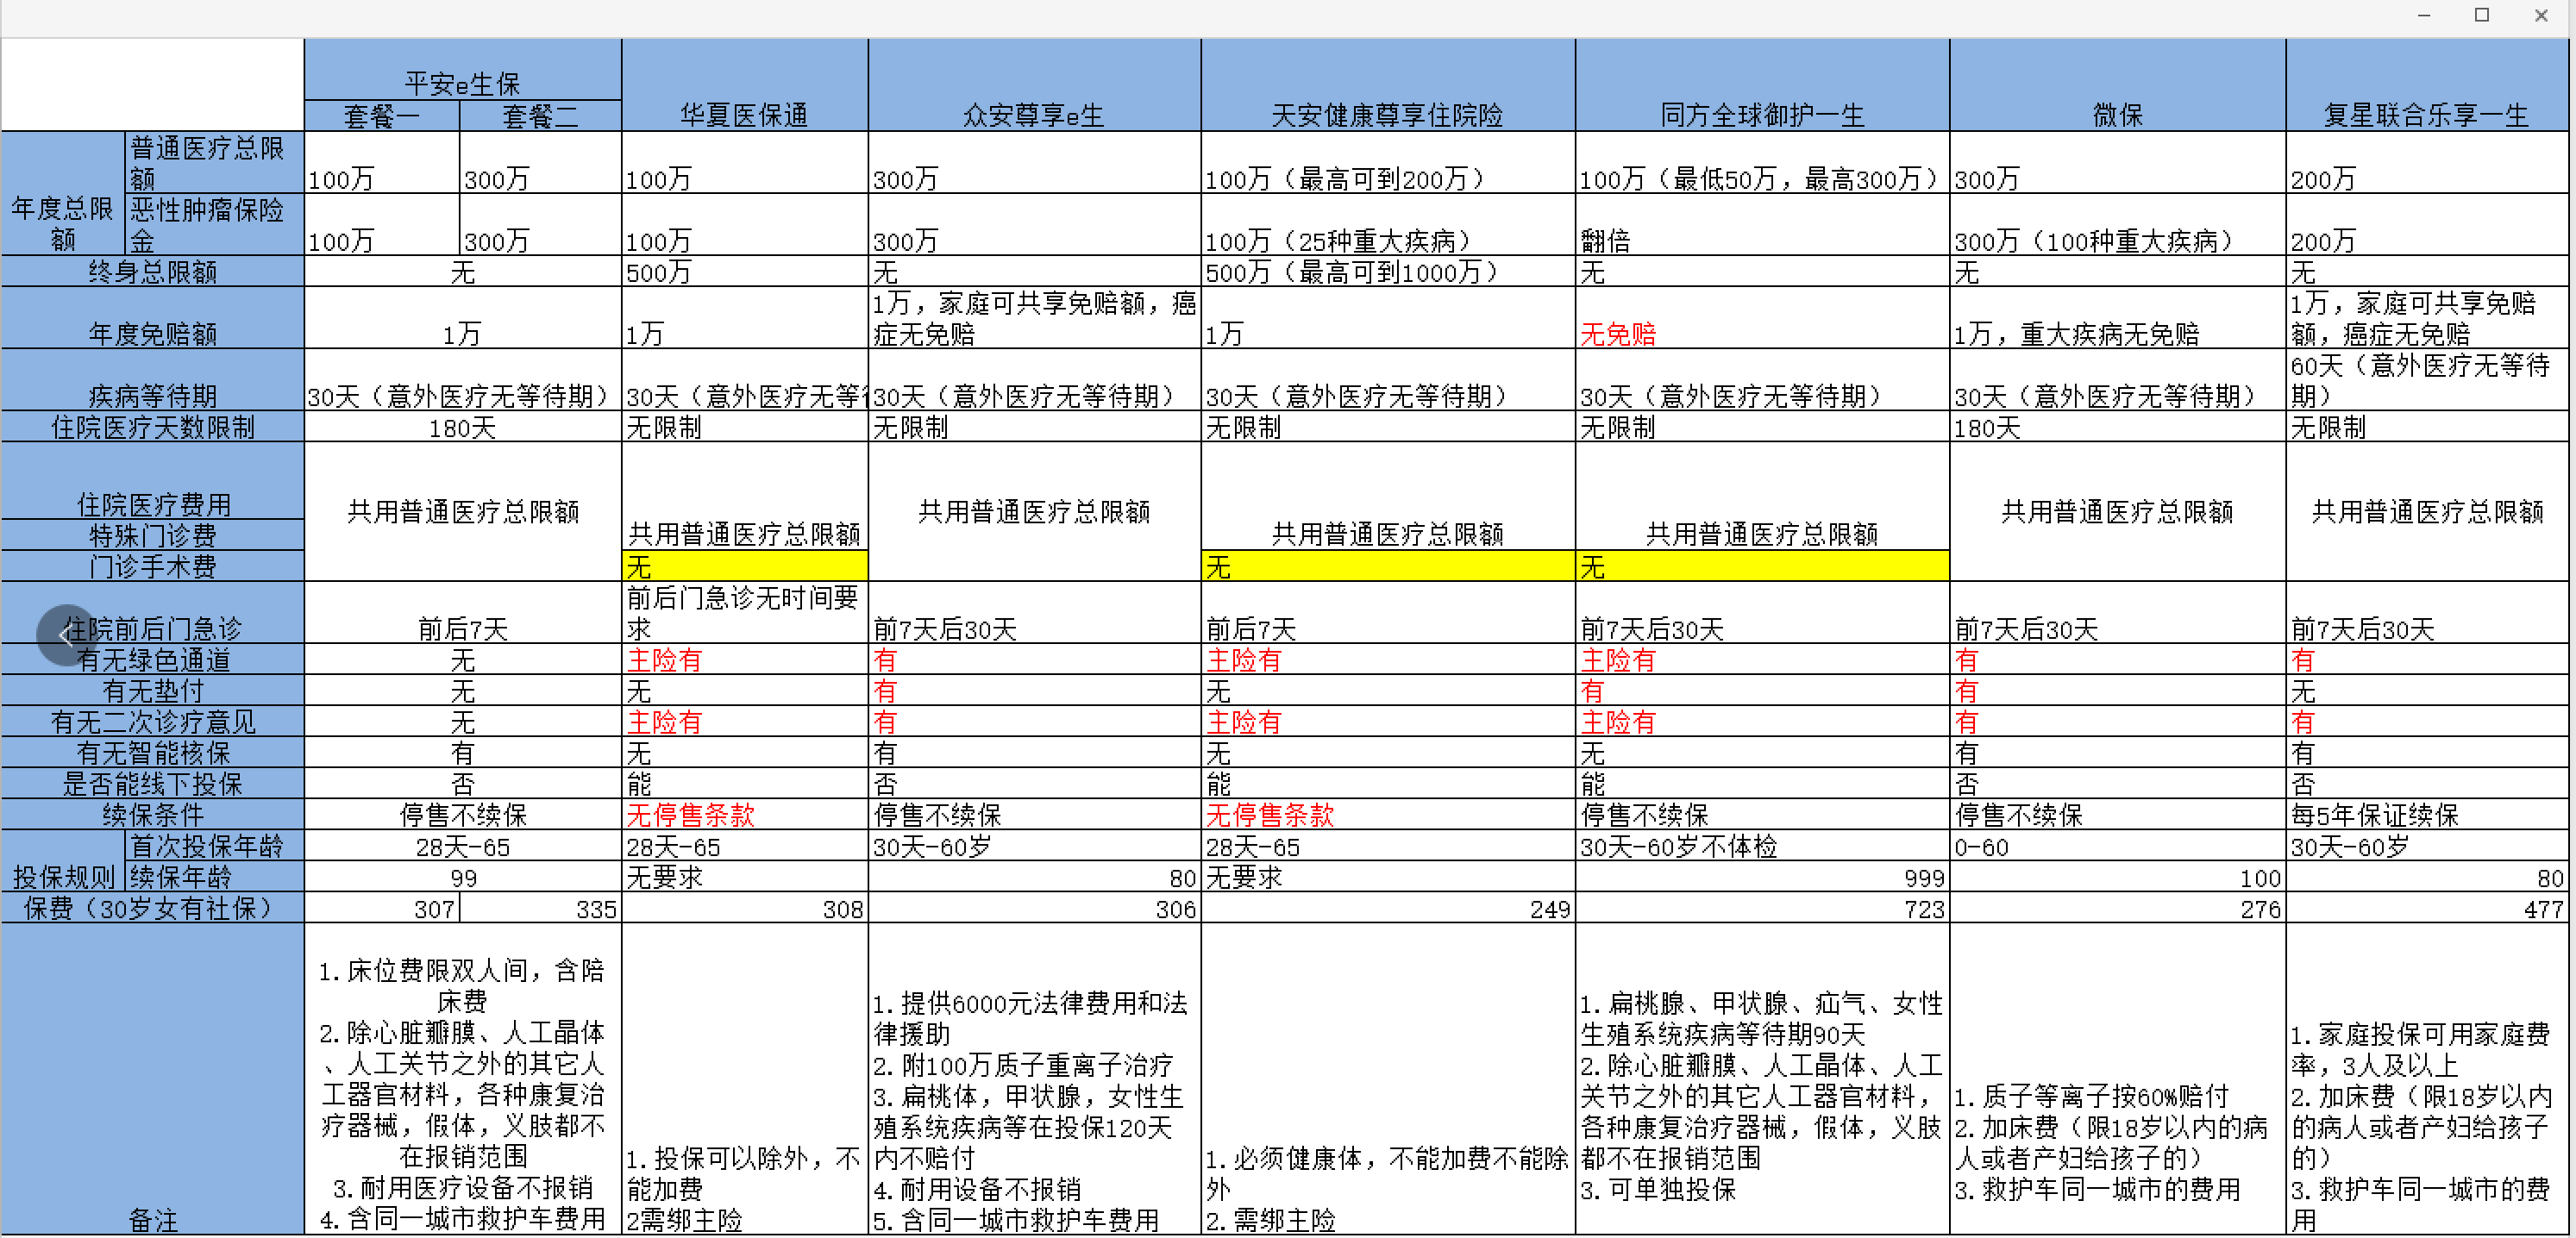Select the 华夏医保通 column header
The image size is (2576, 1238).
click(745, 85)
